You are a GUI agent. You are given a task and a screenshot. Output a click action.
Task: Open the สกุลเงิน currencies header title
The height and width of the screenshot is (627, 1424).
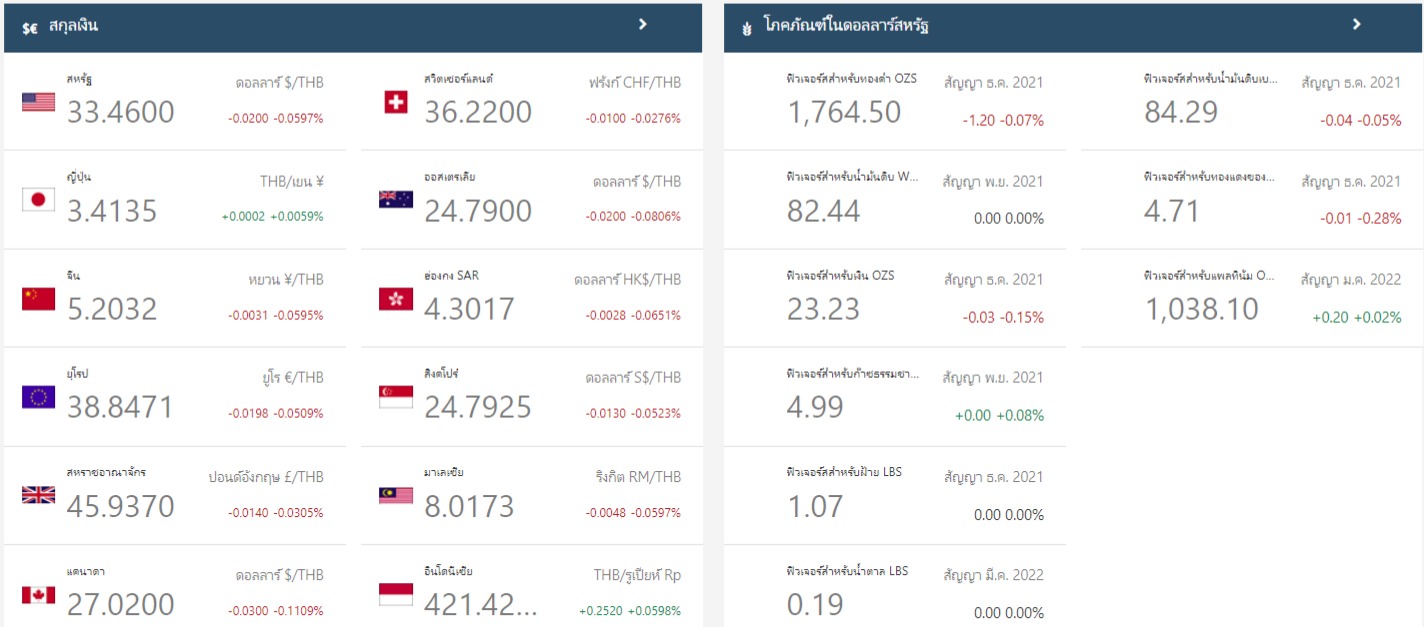pos(73,26)
